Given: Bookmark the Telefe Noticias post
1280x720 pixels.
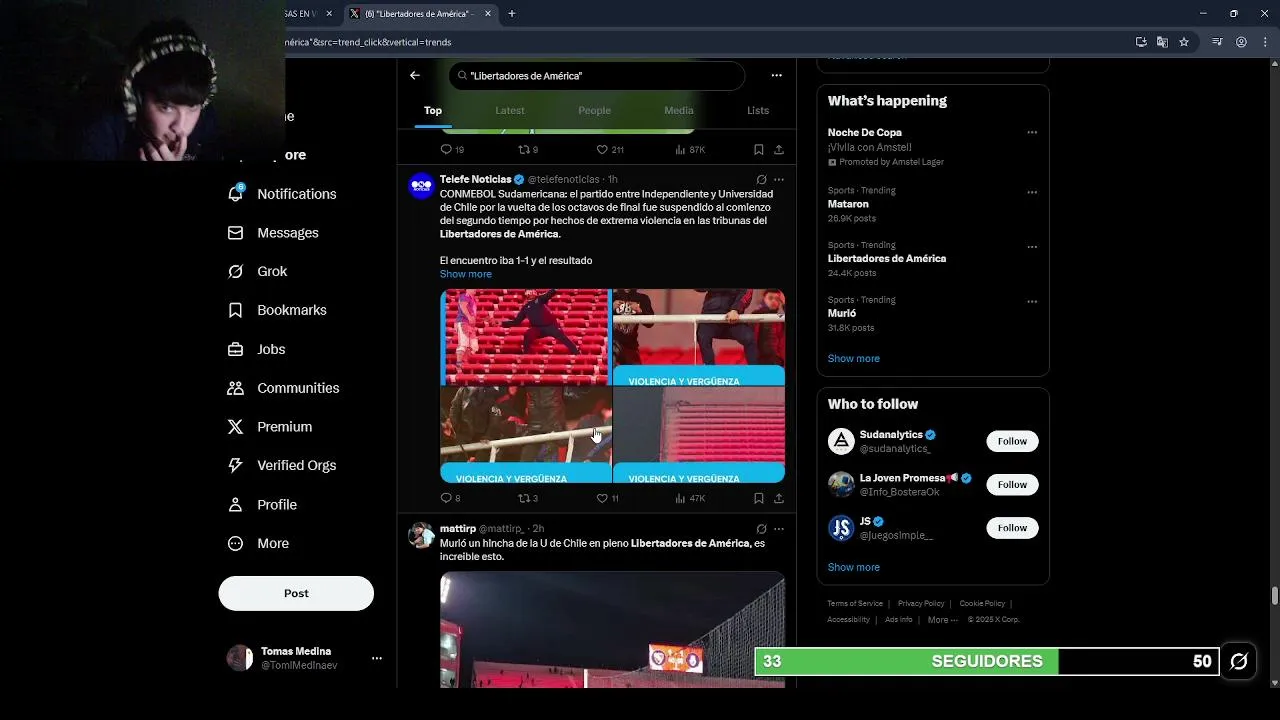Looking at the screenshot, I should coord(759,498).
